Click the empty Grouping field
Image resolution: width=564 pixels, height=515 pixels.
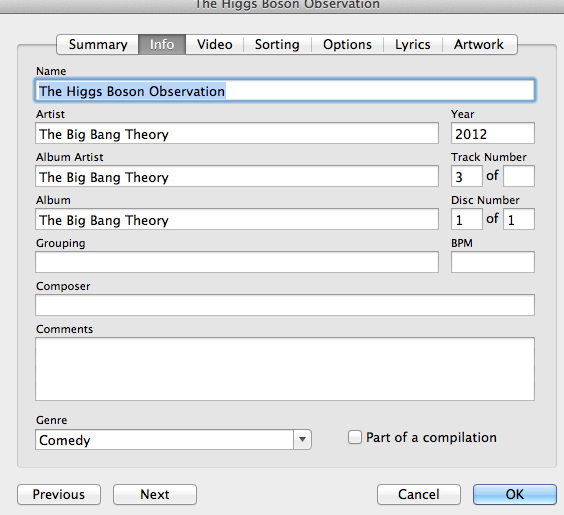tap(237, 262)
